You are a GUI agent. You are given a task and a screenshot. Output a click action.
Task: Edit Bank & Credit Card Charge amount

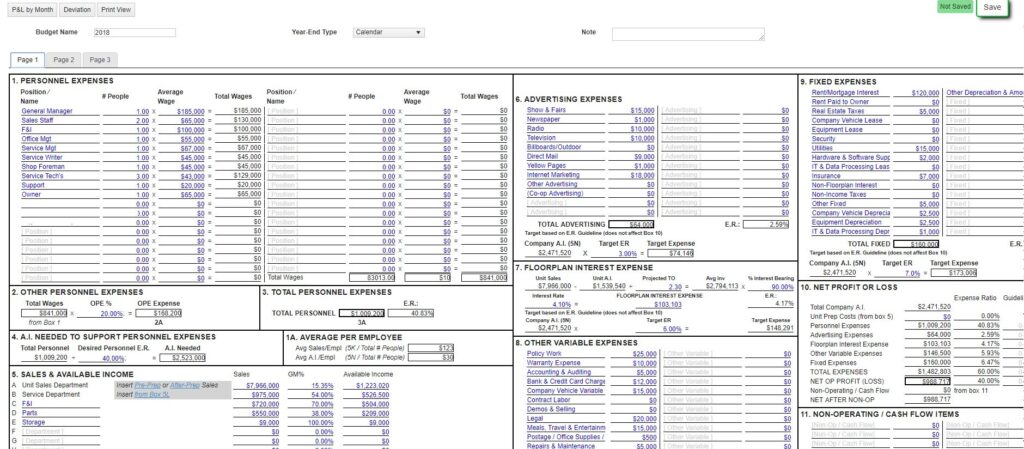tap(634, 382)
